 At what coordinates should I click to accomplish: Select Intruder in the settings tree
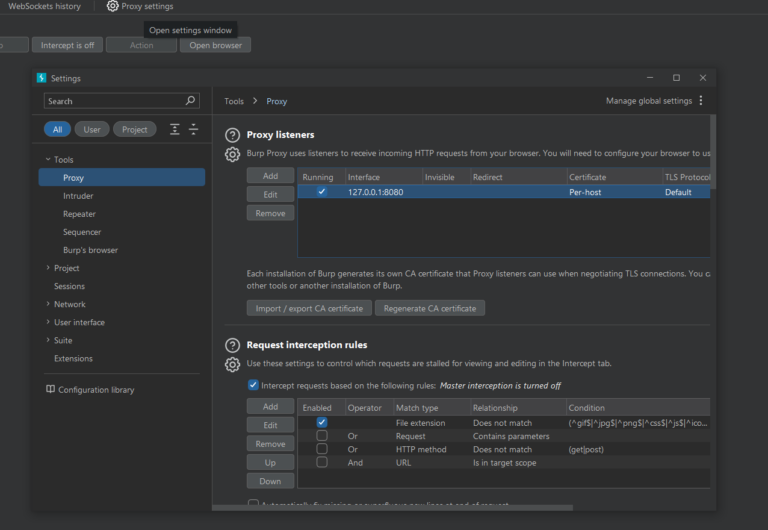[x=79, y=196]
